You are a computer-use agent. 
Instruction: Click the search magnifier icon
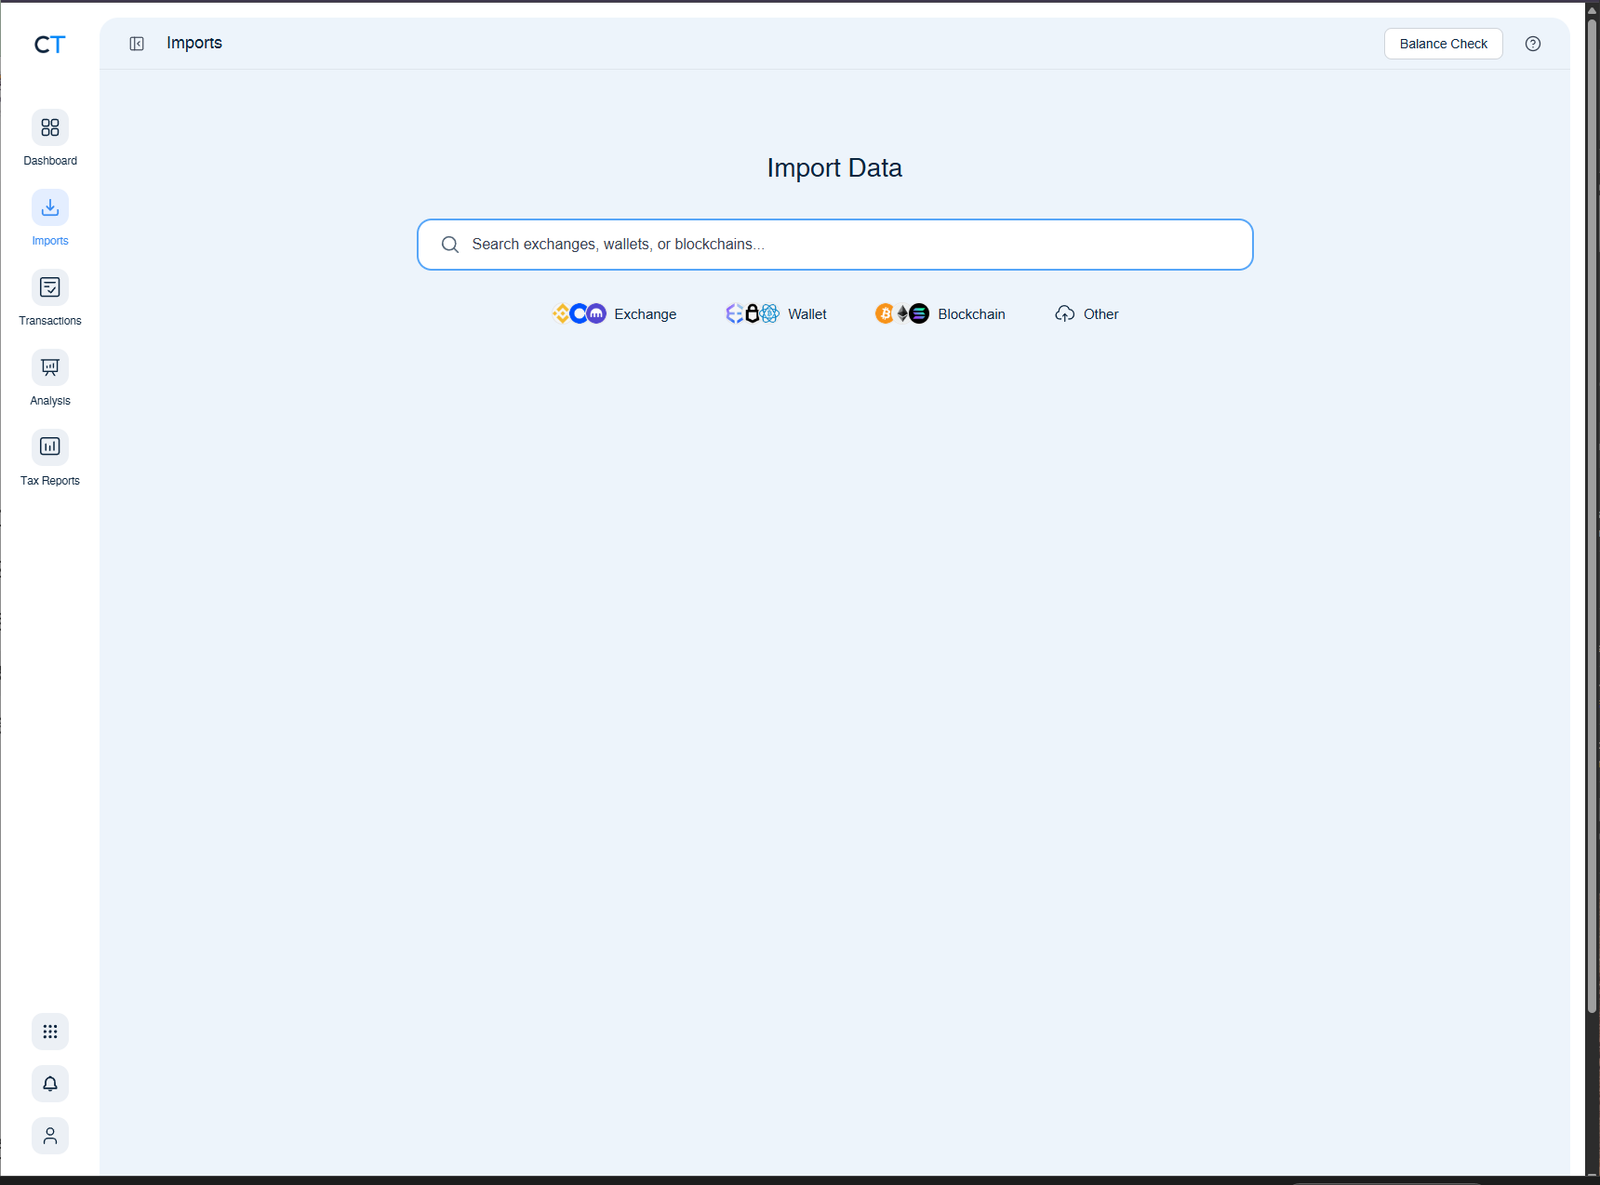(x=450, y=244)
